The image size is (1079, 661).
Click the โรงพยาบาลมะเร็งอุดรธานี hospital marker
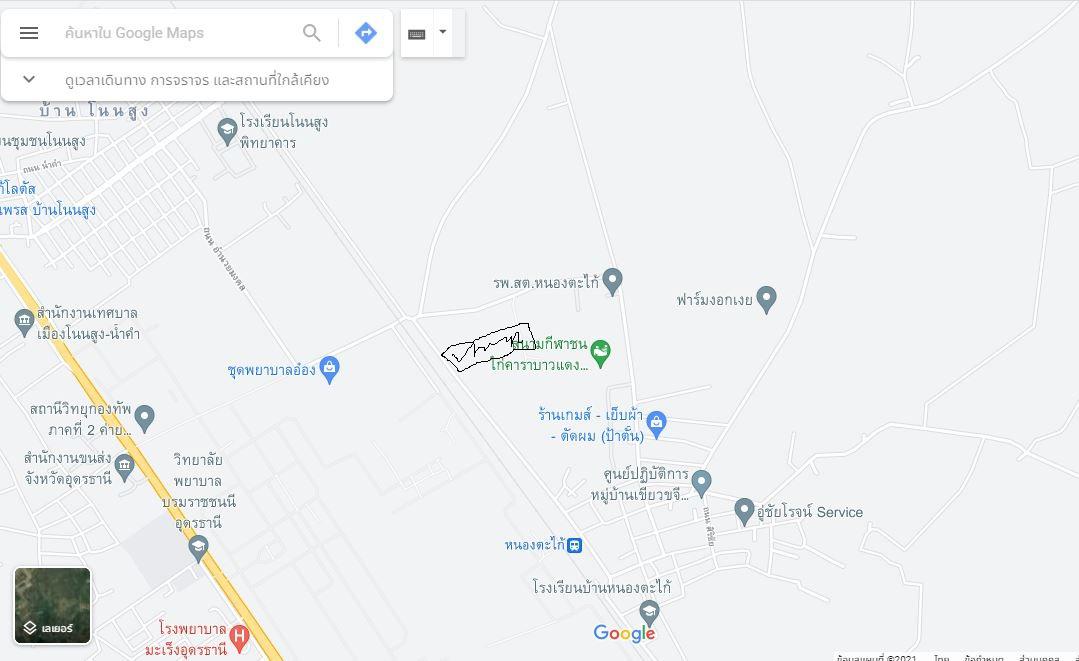click(x=239, y=638)
